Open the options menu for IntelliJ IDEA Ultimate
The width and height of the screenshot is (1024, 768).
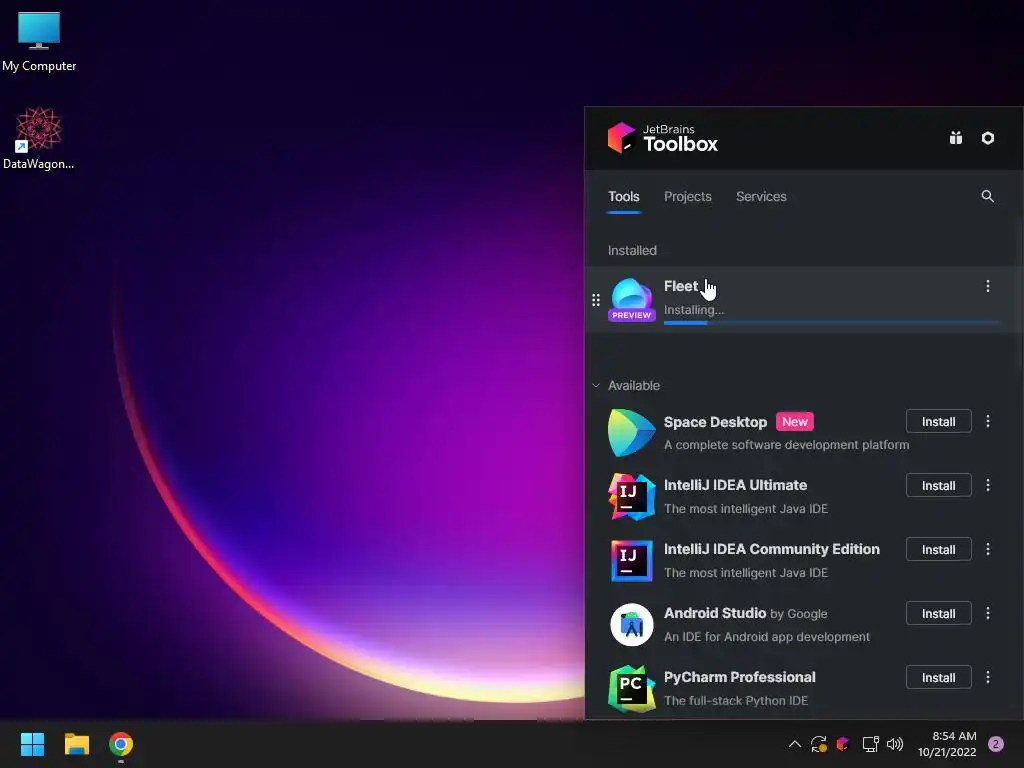[987, 485]
